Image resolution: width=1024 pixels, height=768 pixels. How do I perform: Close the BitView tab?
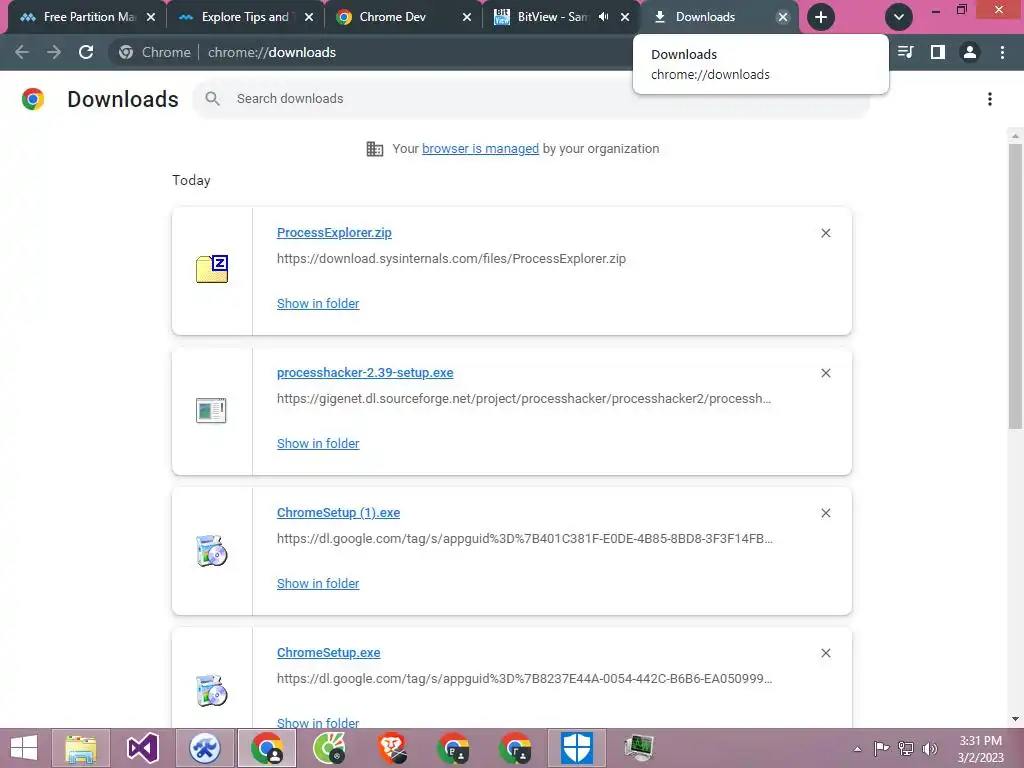tap(625, 17)
